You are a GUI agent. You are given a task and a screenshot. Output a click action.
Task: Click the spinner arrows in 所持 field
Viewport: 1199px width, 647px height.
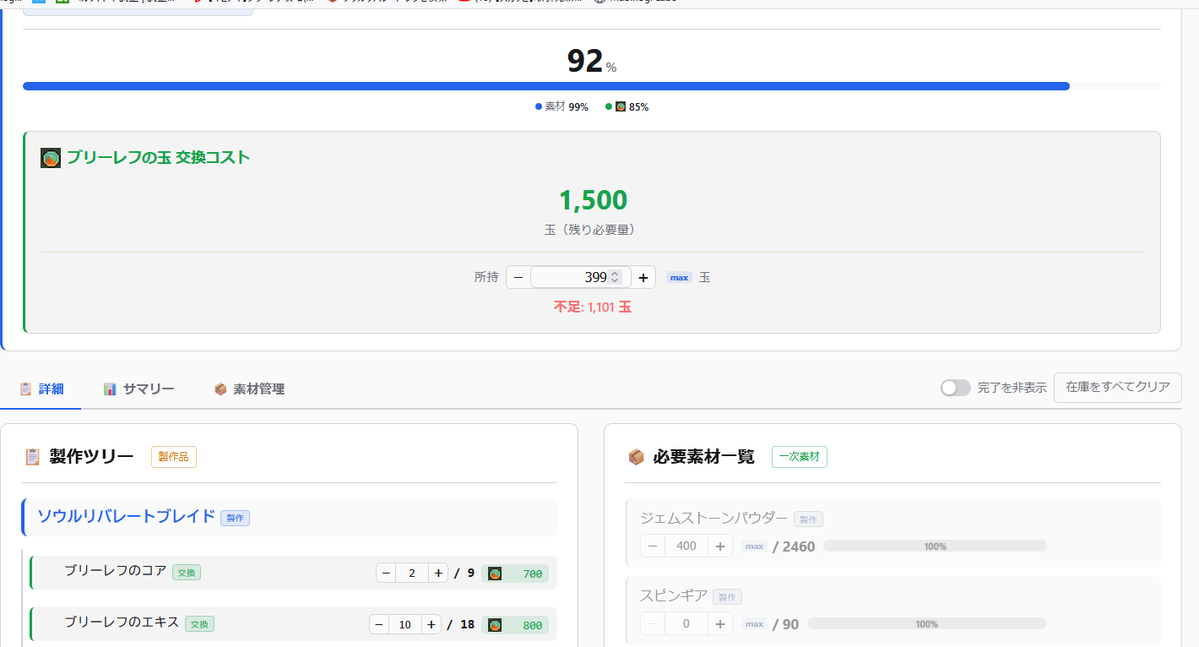pyautogui.click(x=614, y=277)
